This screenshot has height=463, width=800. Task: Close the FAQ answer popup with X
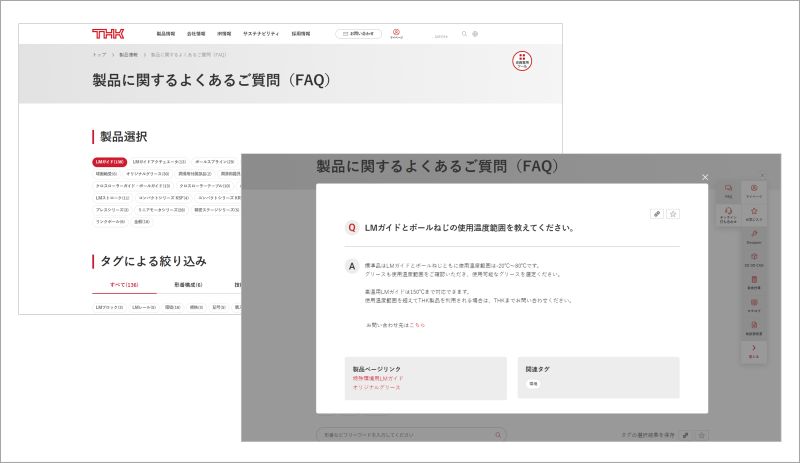(x=733, y=177)
